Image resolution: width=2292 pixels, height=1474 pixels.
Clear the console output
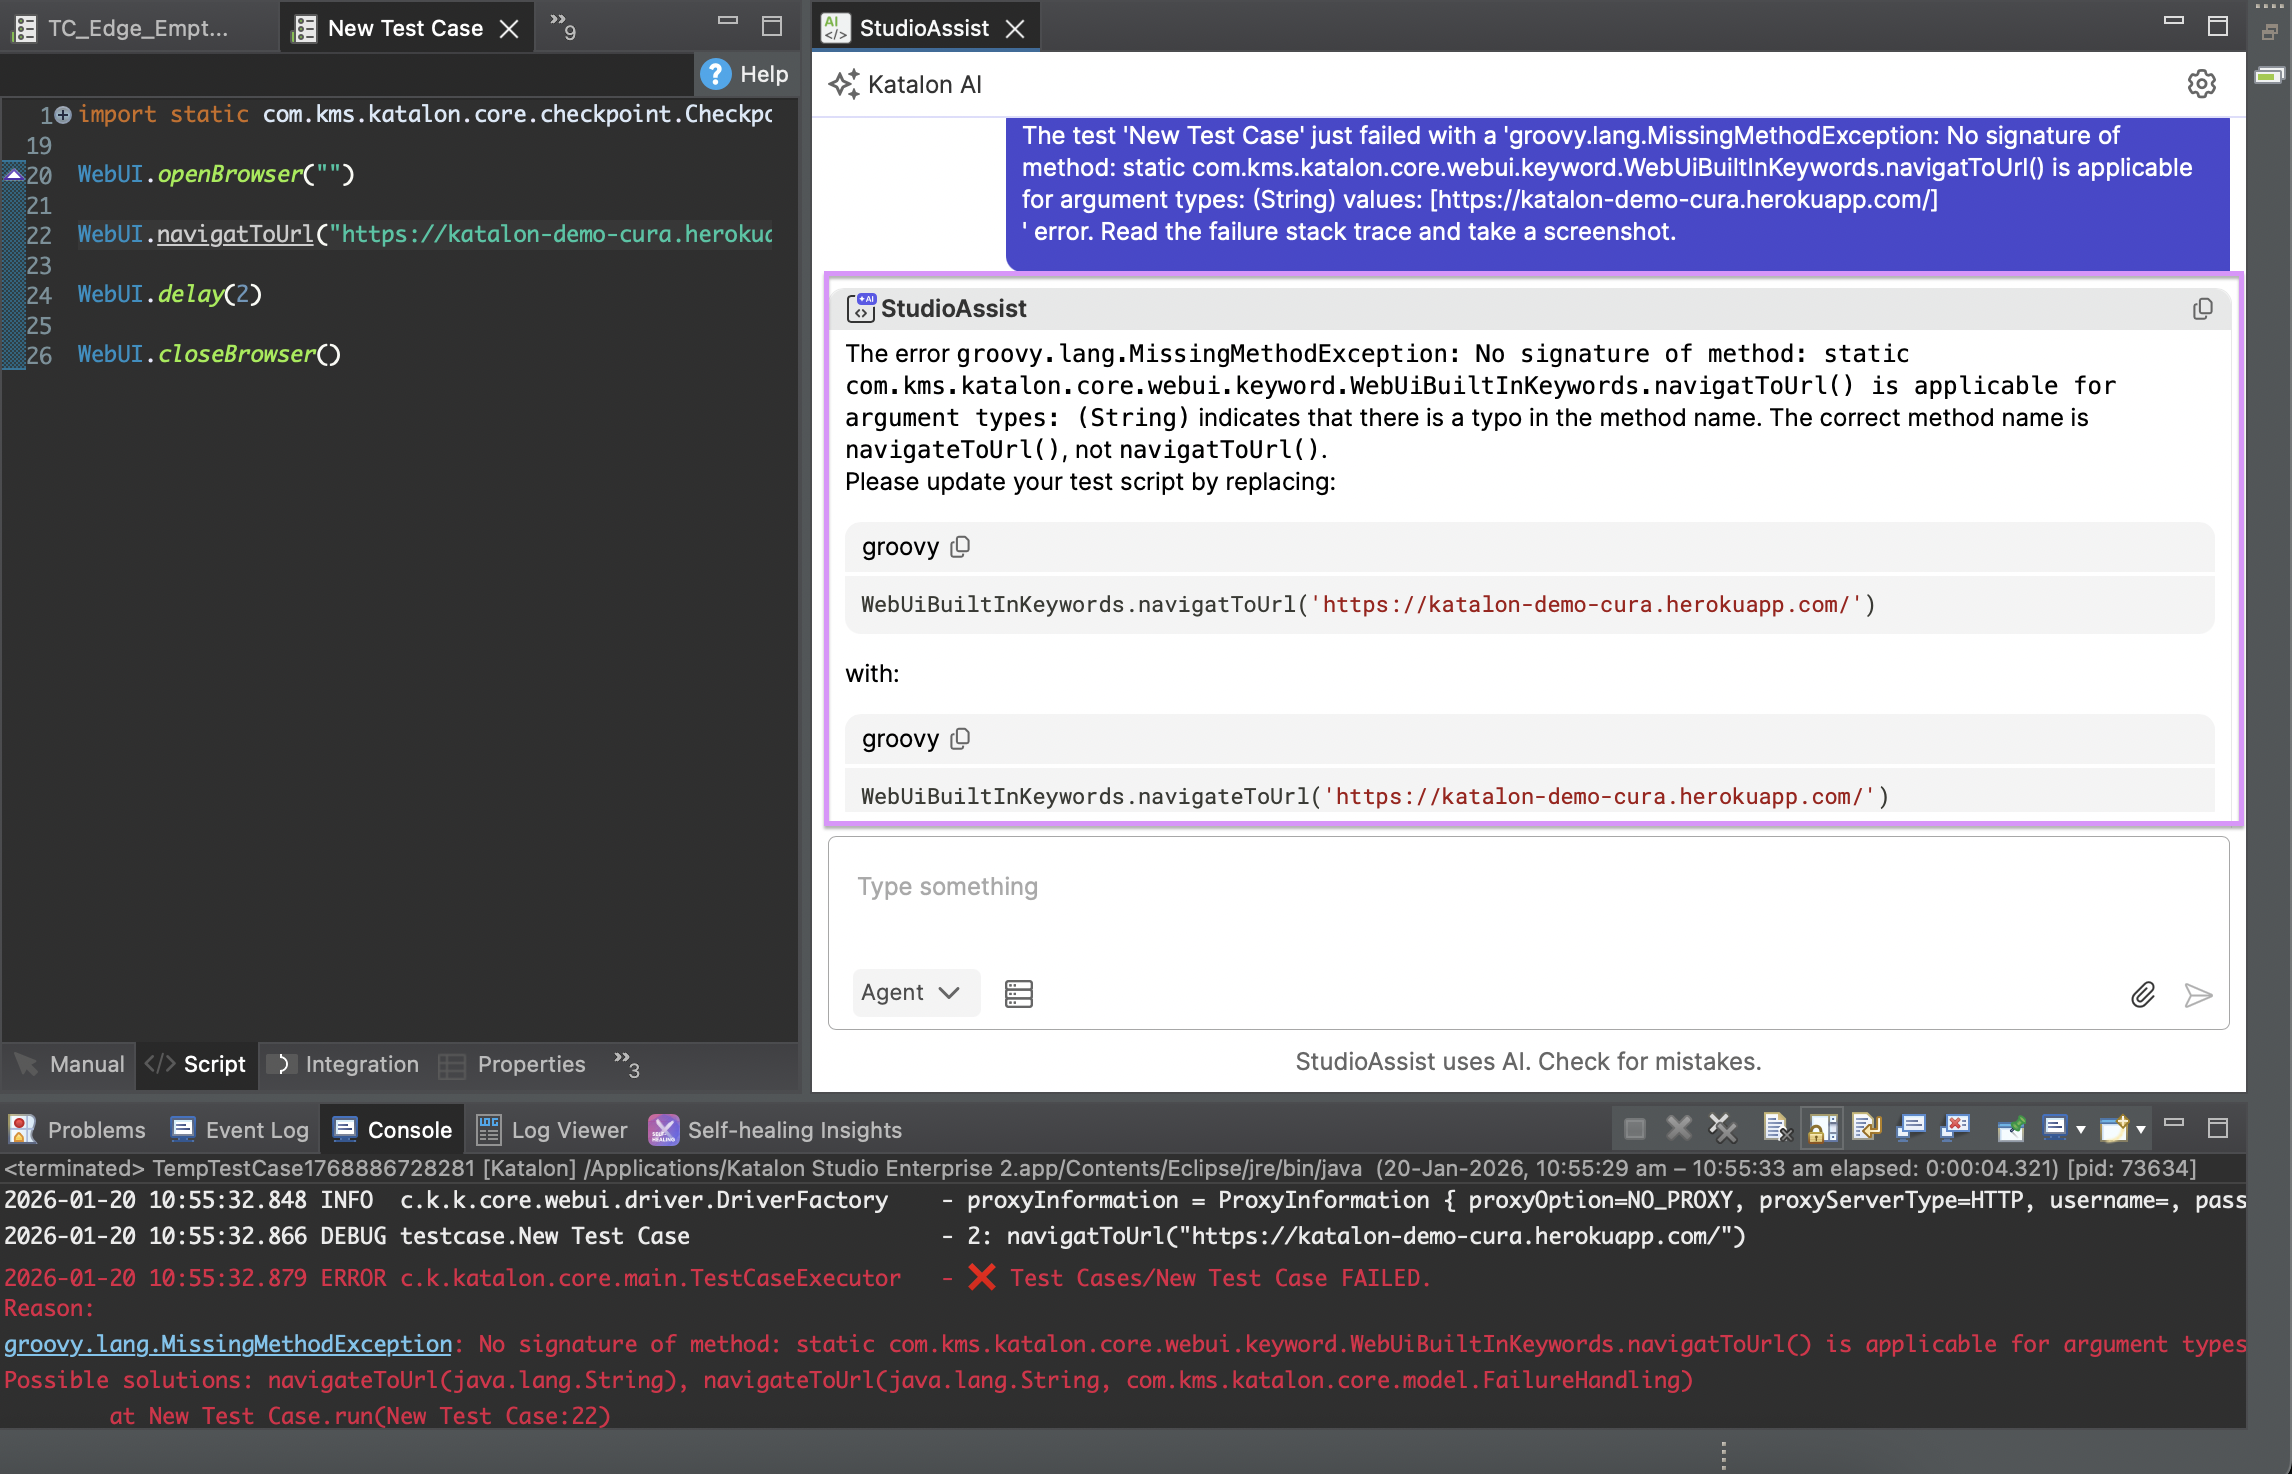coord(1775,1129)
